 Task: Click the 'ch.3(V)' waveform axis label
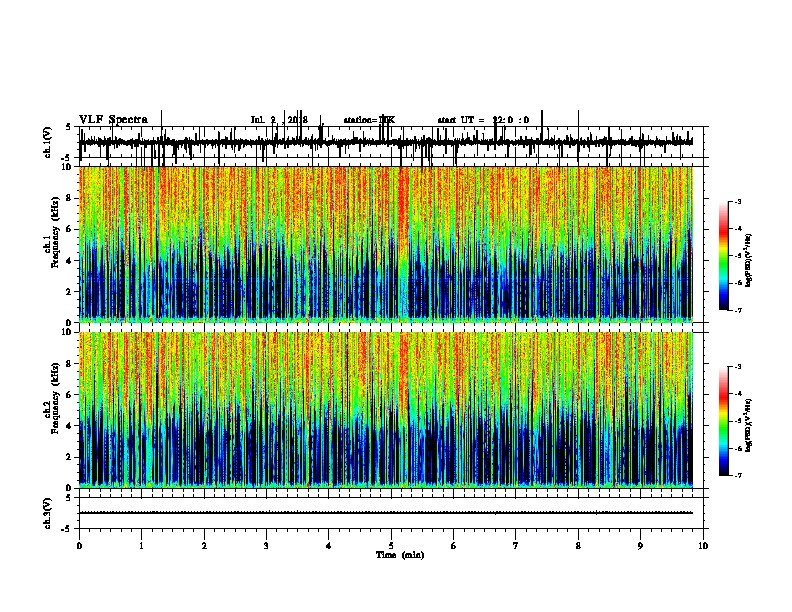(x=47, y=513)
